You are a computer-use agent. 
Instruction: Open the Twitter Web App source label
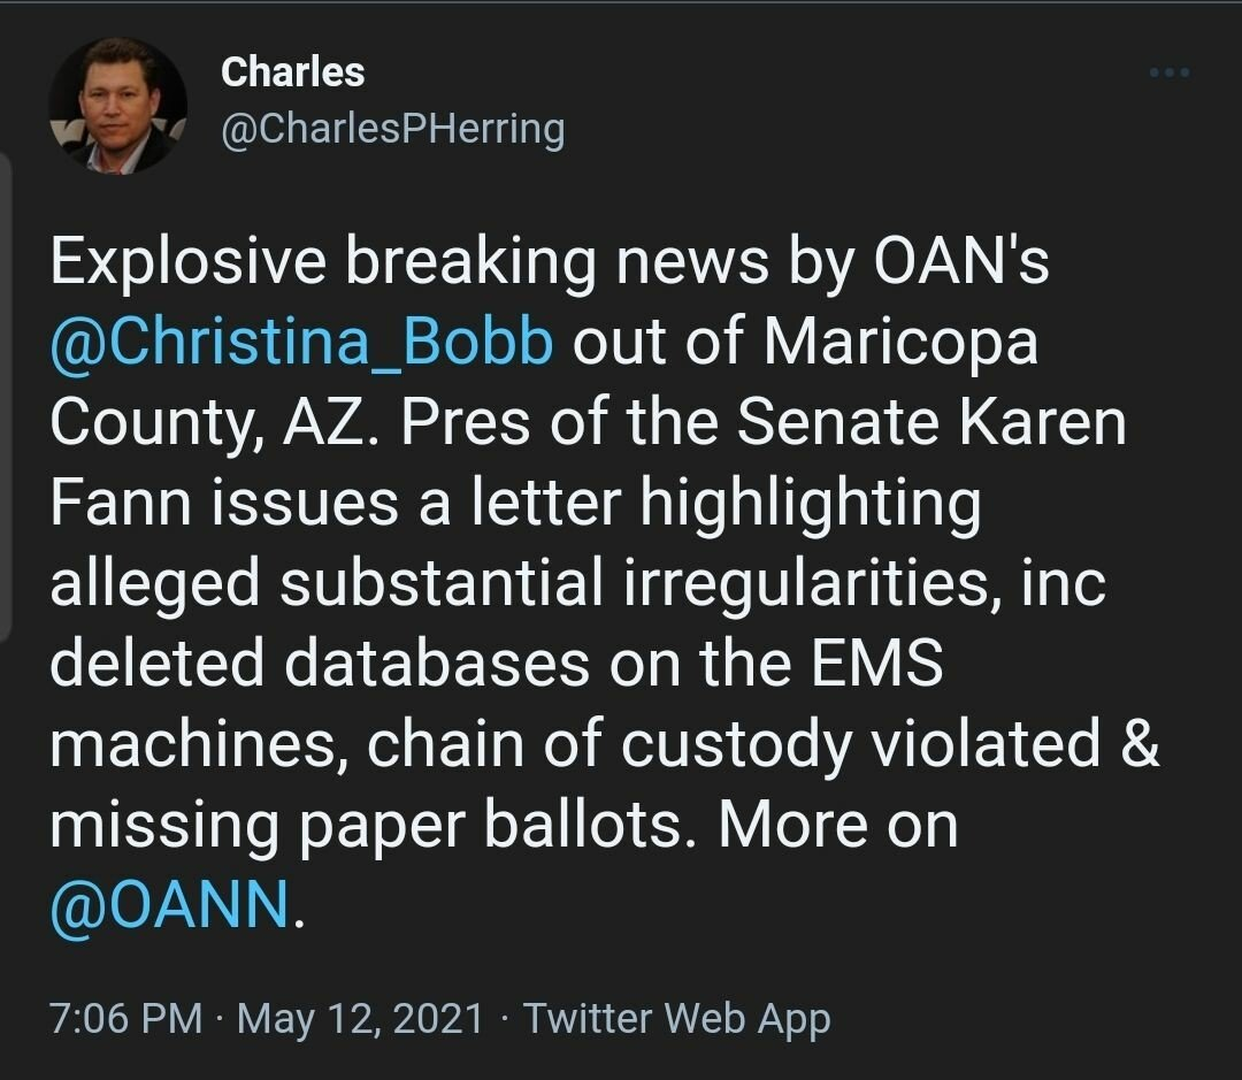pyautogui.click(x=677, y=1018)
